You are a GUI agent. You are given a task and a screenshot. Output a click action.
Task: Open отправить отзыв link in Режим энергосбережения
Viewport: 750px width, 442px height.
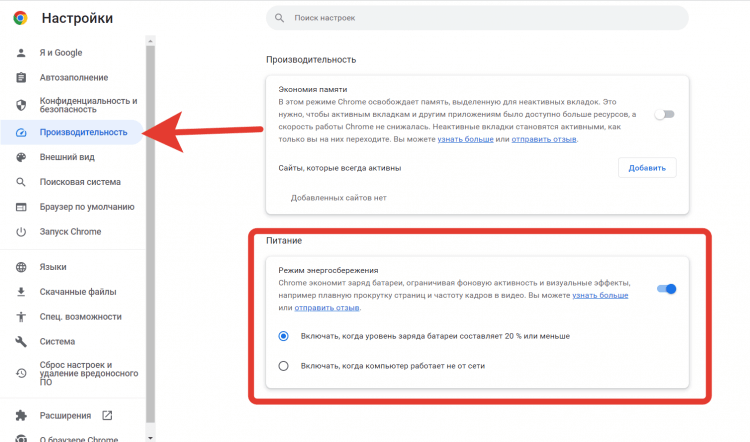327,308
